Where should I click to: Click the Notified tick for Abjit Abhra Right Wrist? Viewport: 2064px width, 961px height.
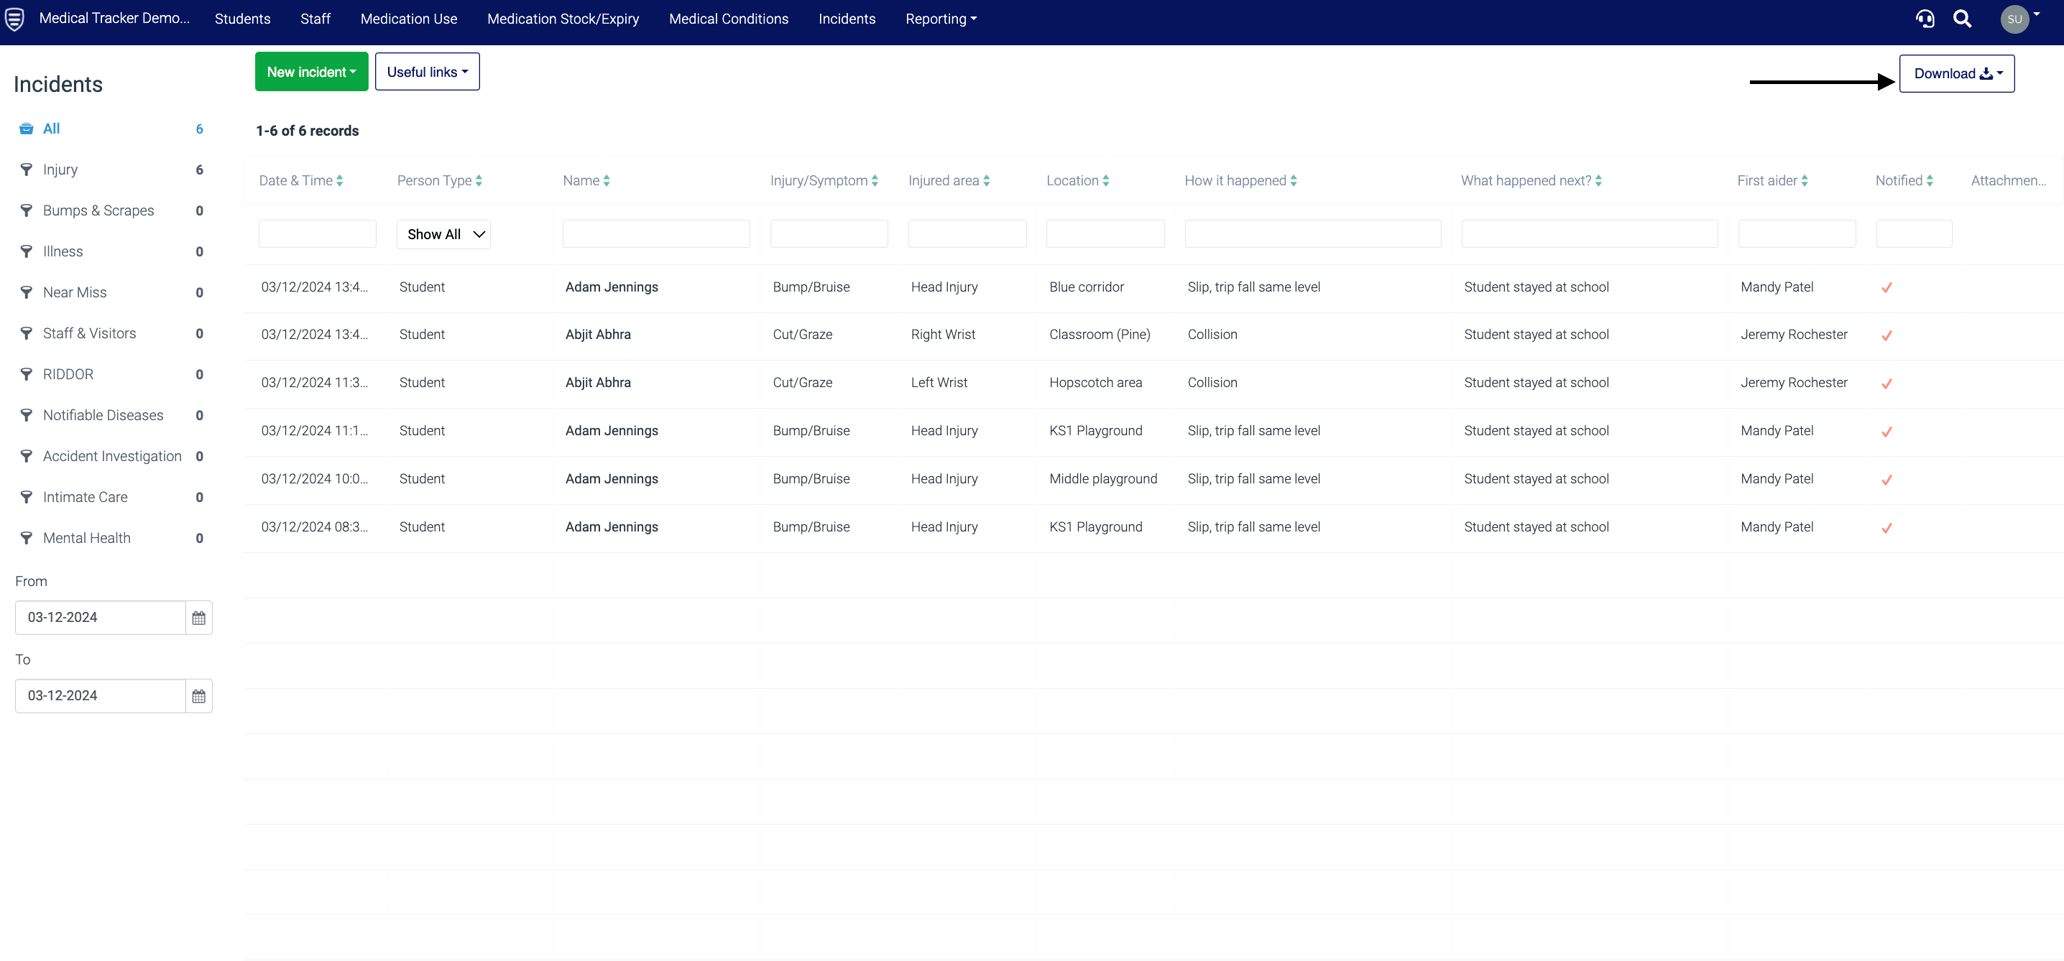(1886, 336)
